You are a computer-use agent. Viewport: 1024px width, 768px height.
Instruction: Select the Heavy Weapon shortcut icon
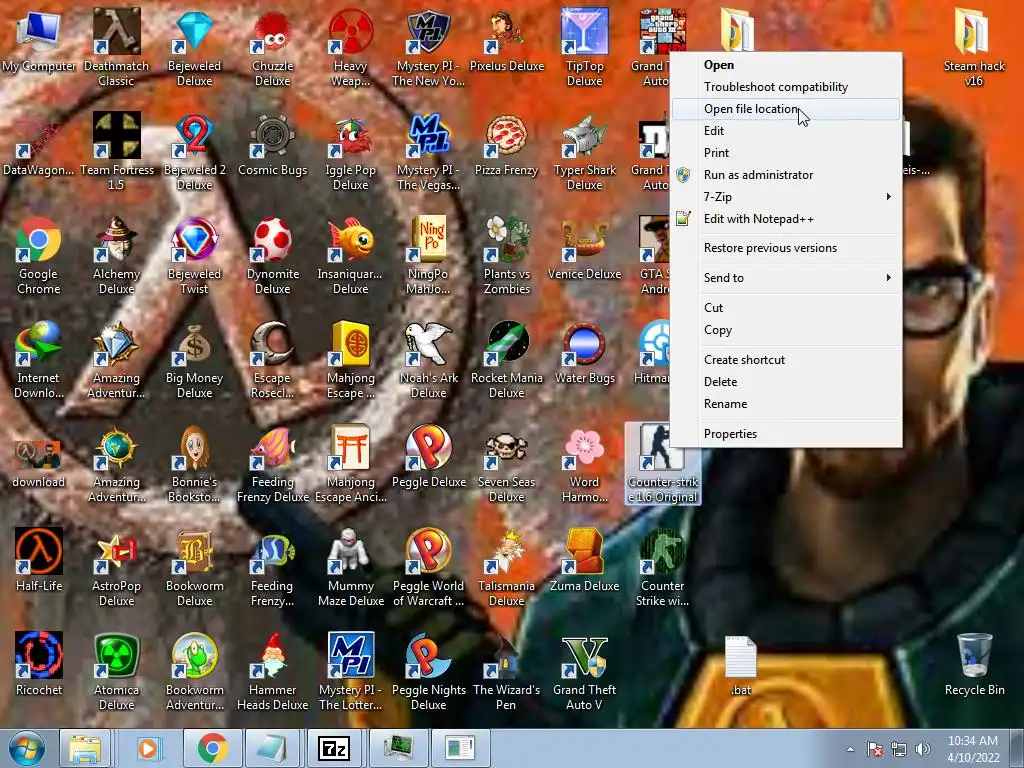click(351, 31)
